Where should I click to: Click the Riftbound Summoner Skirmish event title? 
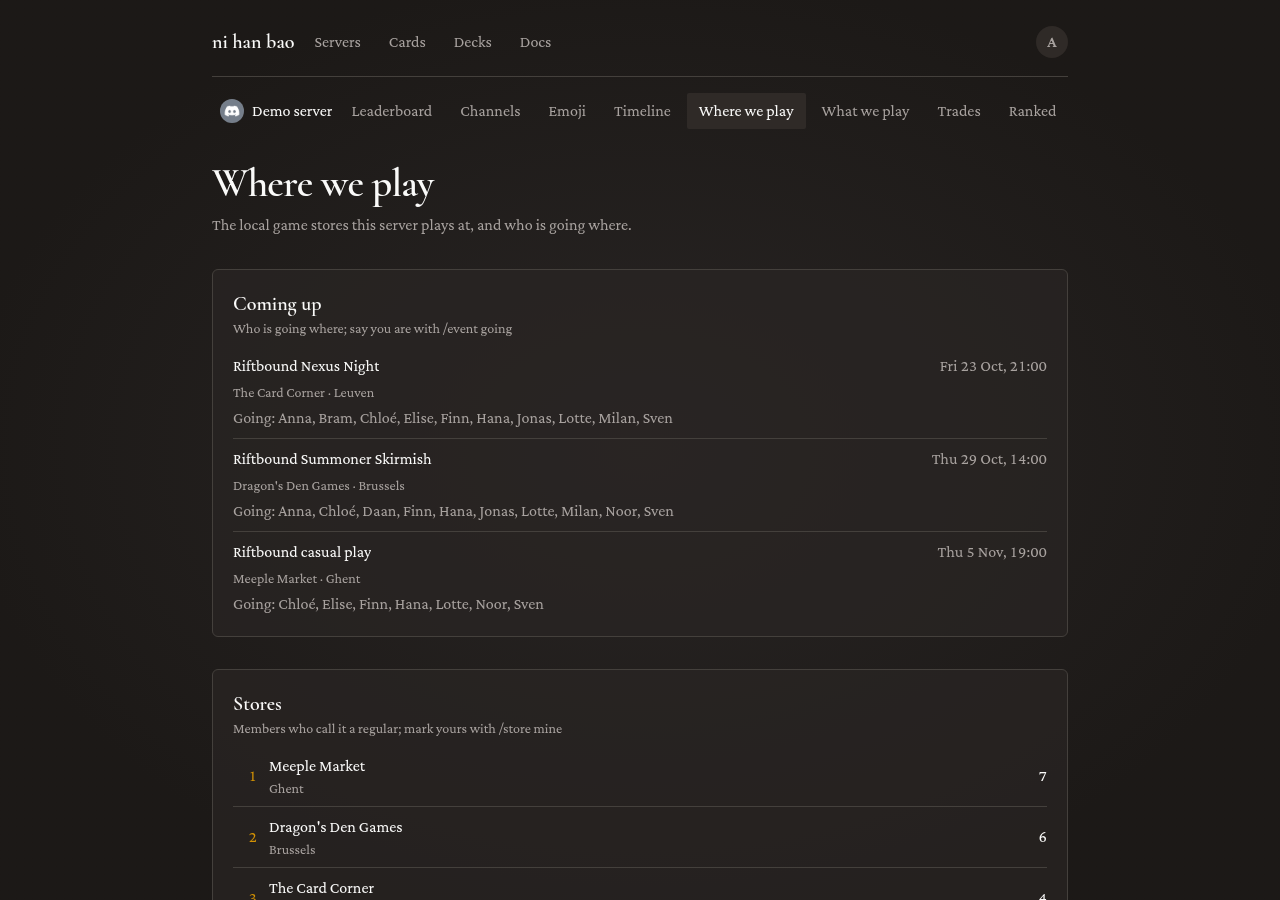pyautogui.click(x=332, y=459)
